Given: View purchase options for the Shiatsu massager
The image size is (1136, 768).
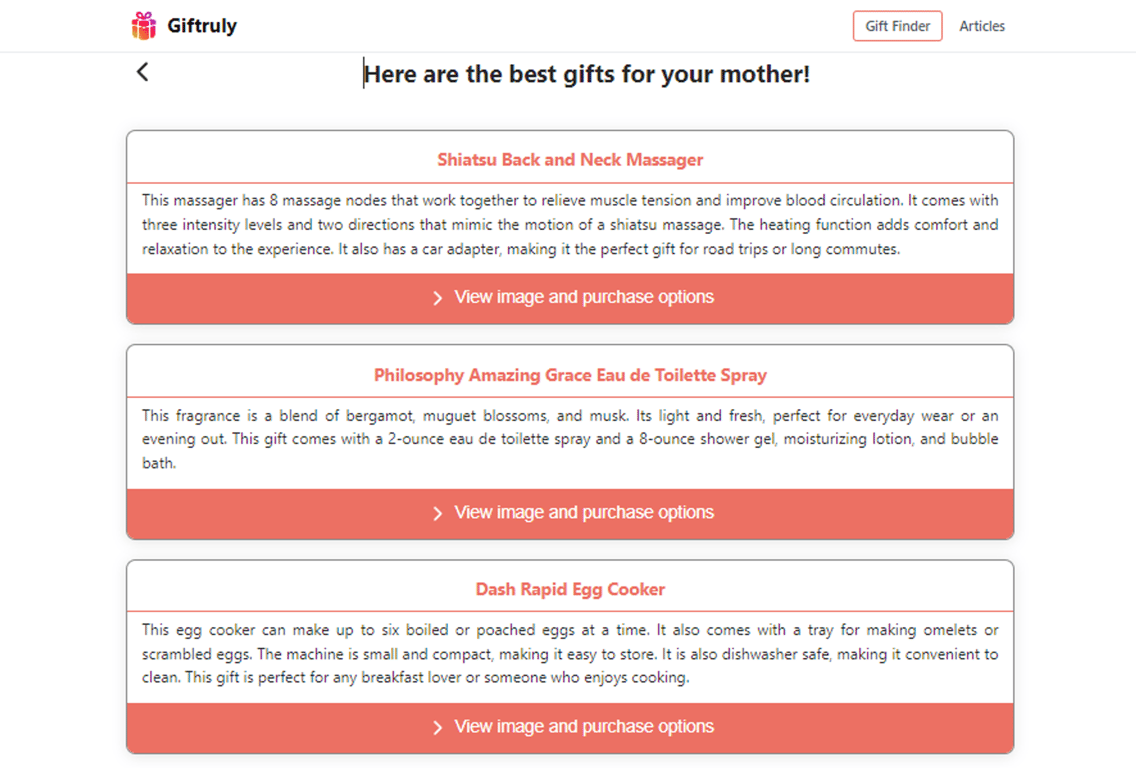Looking at the screenshot, I should 584,298.
